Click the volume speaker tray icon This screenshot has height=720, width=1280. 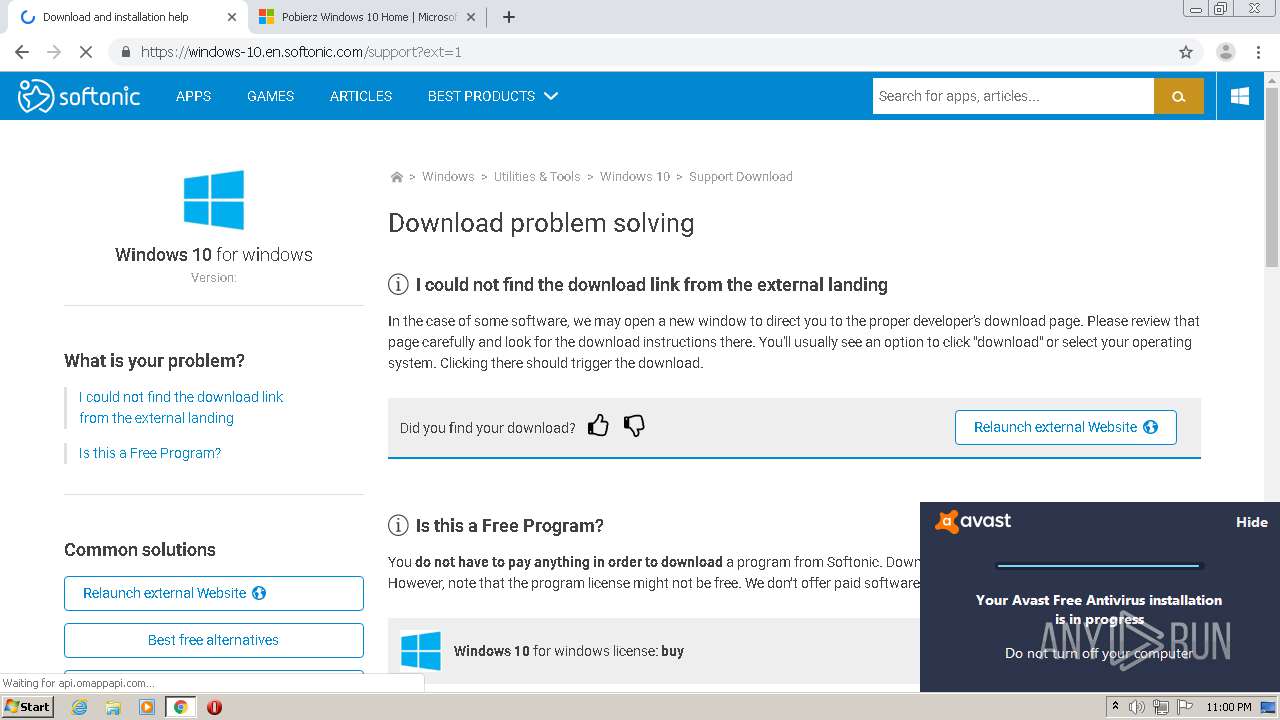coord(1137,707)
